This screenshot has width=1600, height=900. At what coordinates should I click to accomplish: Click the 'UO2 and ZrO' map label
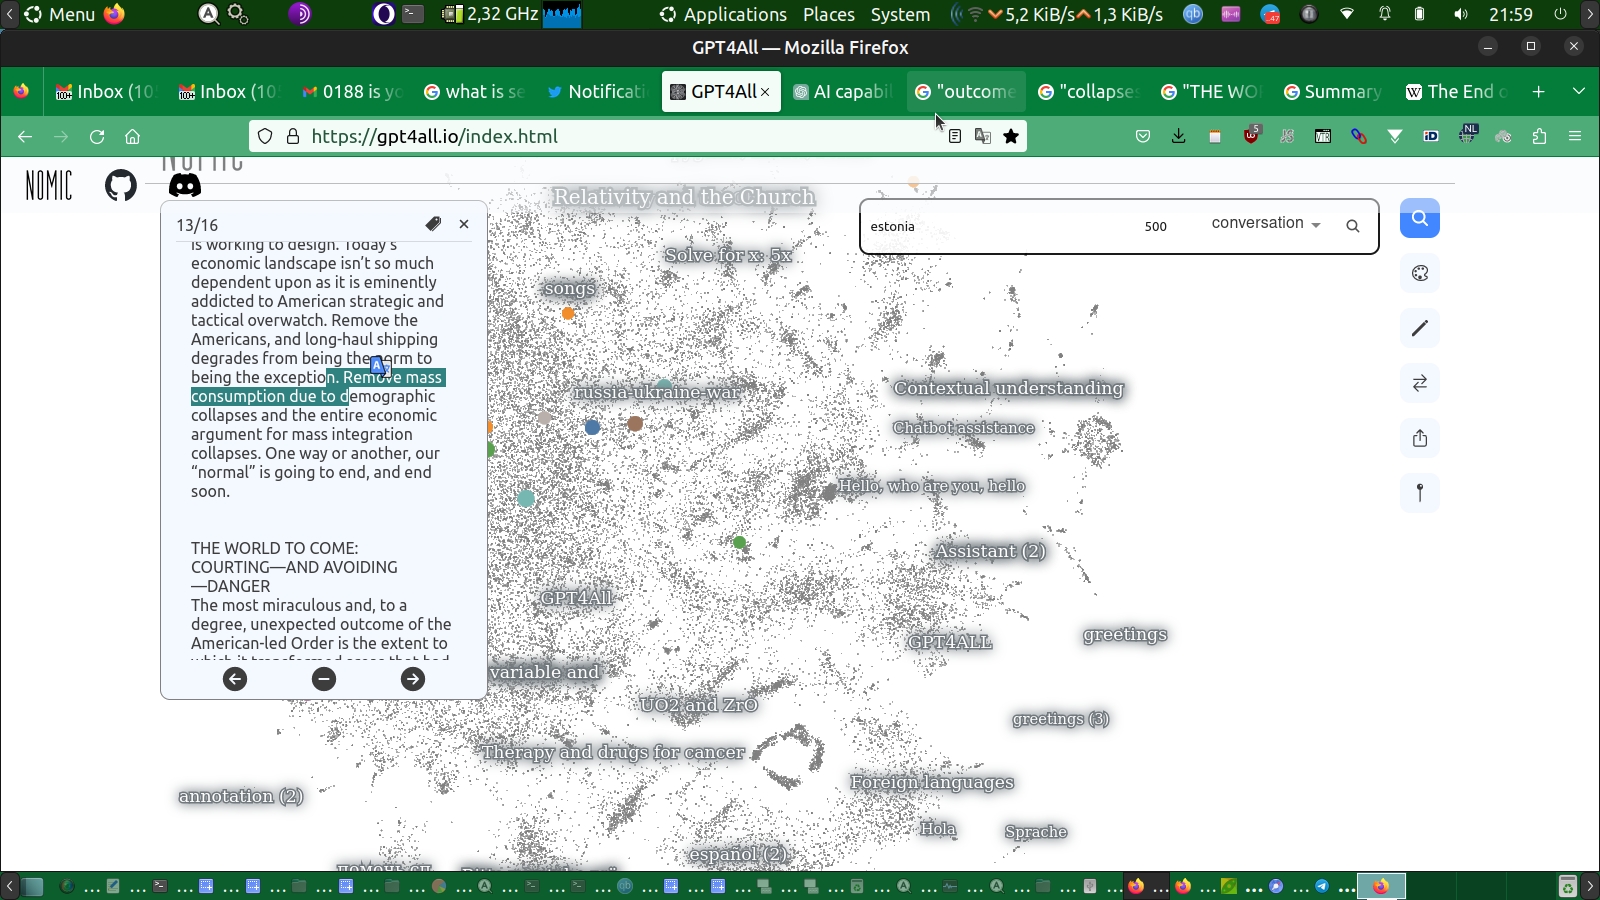click(699, 705)
